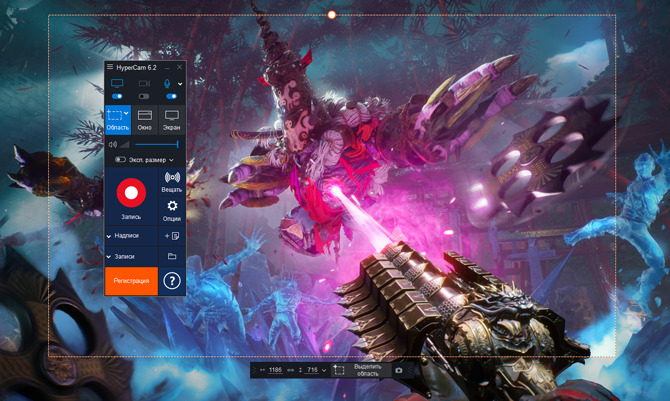The image size is (670, 401).
Task: Toggle webcam capture switch under the camera icon
Action: pyautogui.click(x=144, y=96)
